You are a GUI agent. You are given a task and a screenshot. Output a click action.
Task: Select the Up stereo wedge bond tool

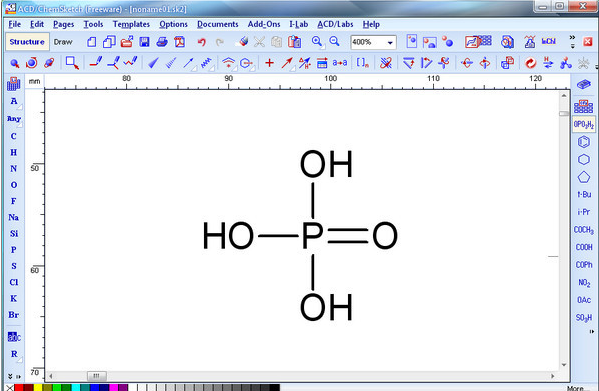[153, 63]
